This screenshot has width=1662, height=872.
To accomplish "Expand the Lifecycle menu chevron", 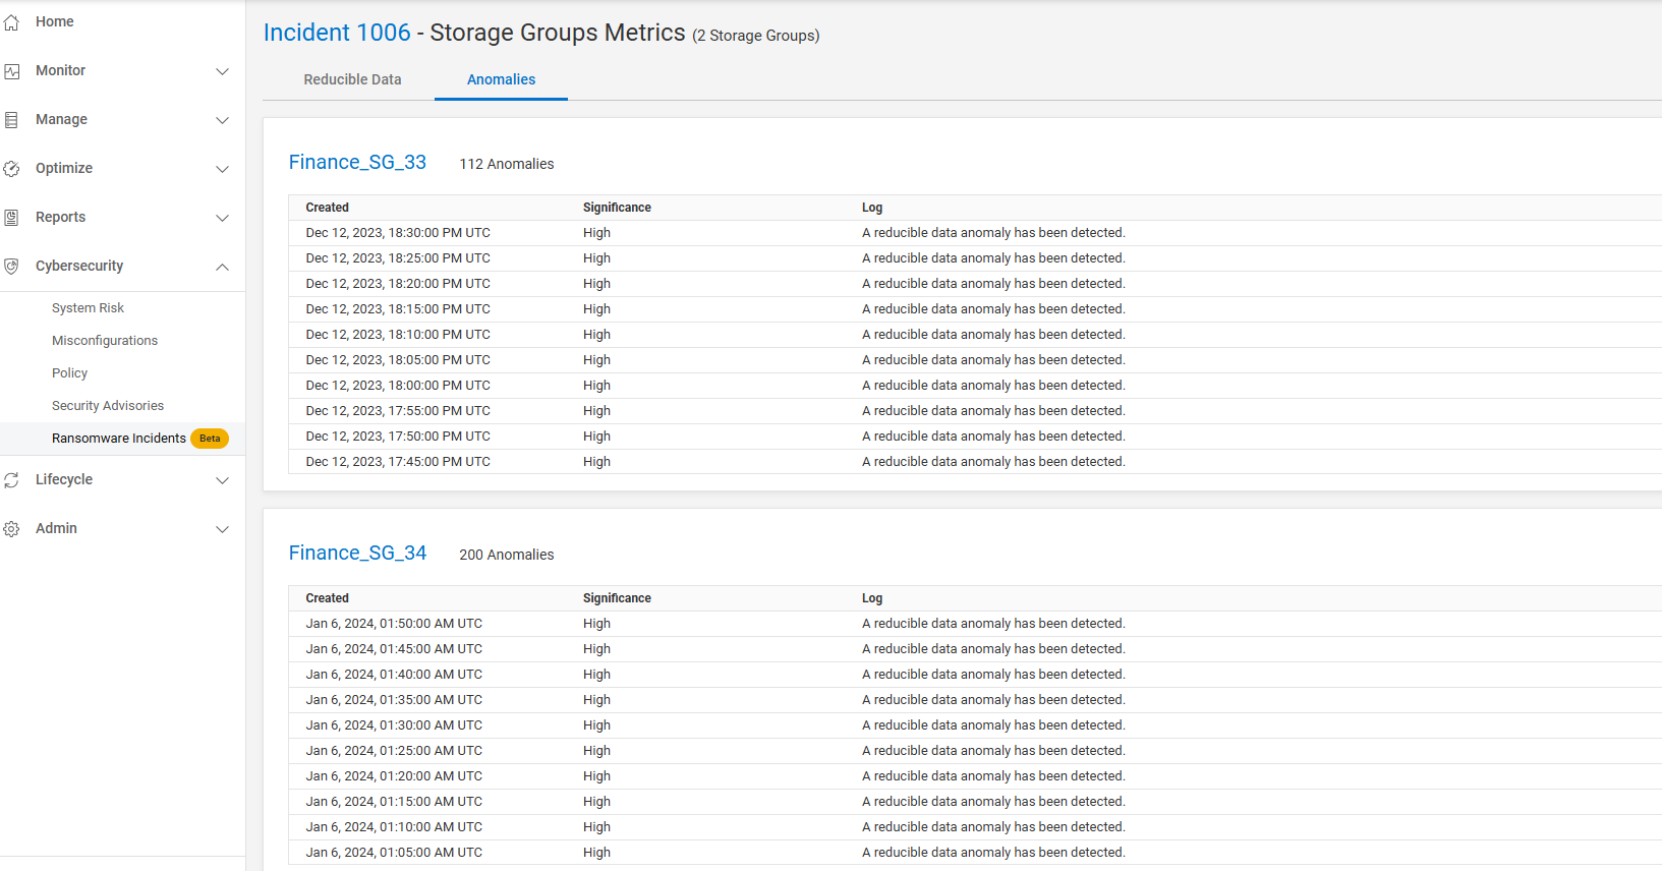I will point(223,481).
